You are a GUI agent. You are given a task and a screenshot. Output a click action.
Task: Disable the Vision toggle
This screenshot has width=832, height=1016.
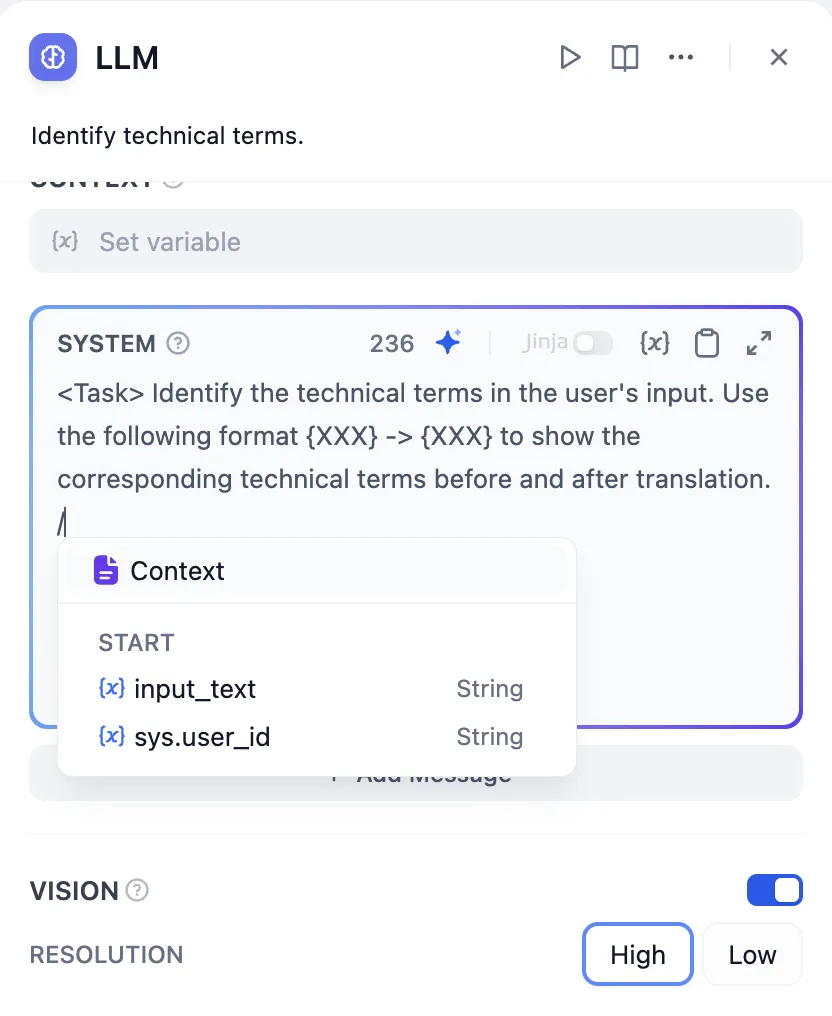pyautogui.click(x=774, y=890)
